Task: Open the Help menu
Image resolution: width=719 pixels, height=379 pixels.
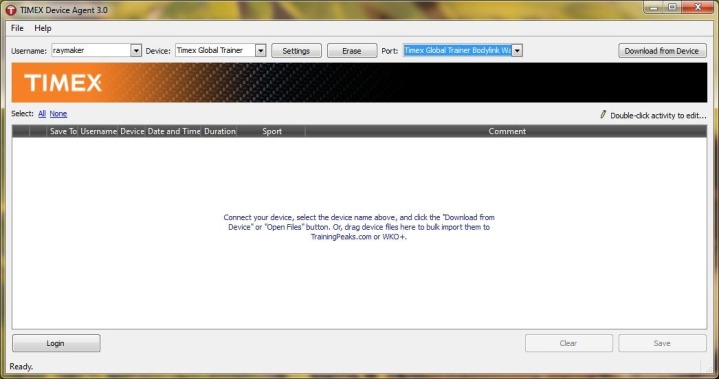Action: [x=43, y=28]
